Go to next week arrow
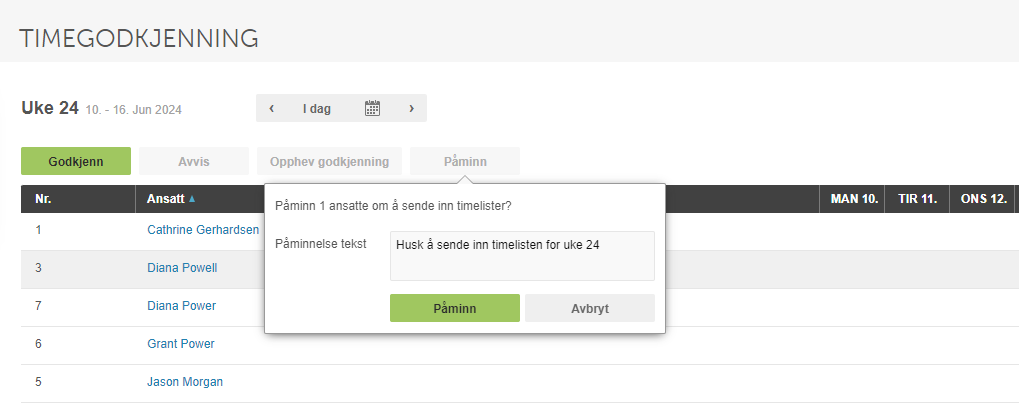Viewport: 1019px width, 404px height. (x=411, y=108)
